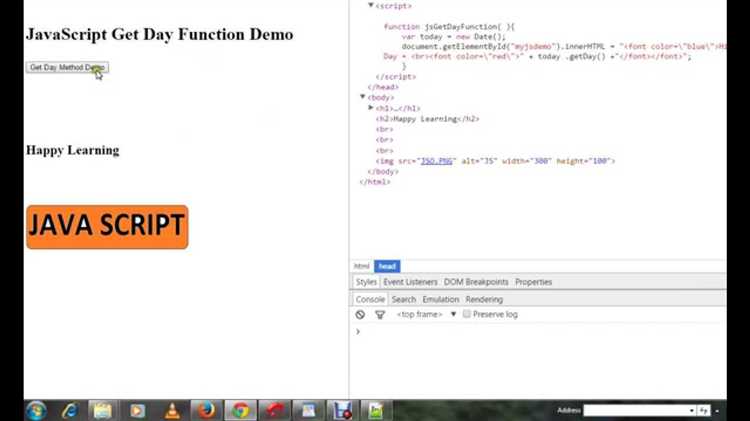Select the img element line in DOM tree
The height and width of the screenshot is (421, 750).
click(495, 161)
